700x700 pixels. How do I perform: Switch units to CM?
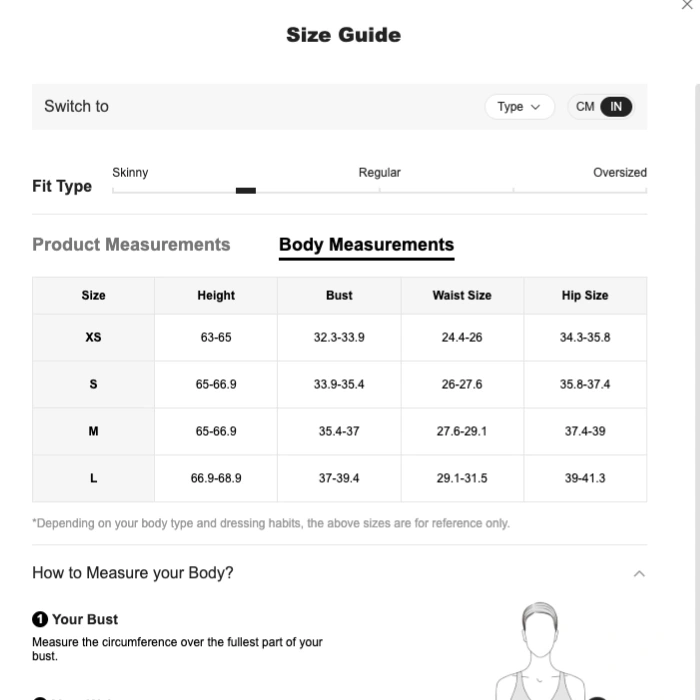(x=585, y=107)
